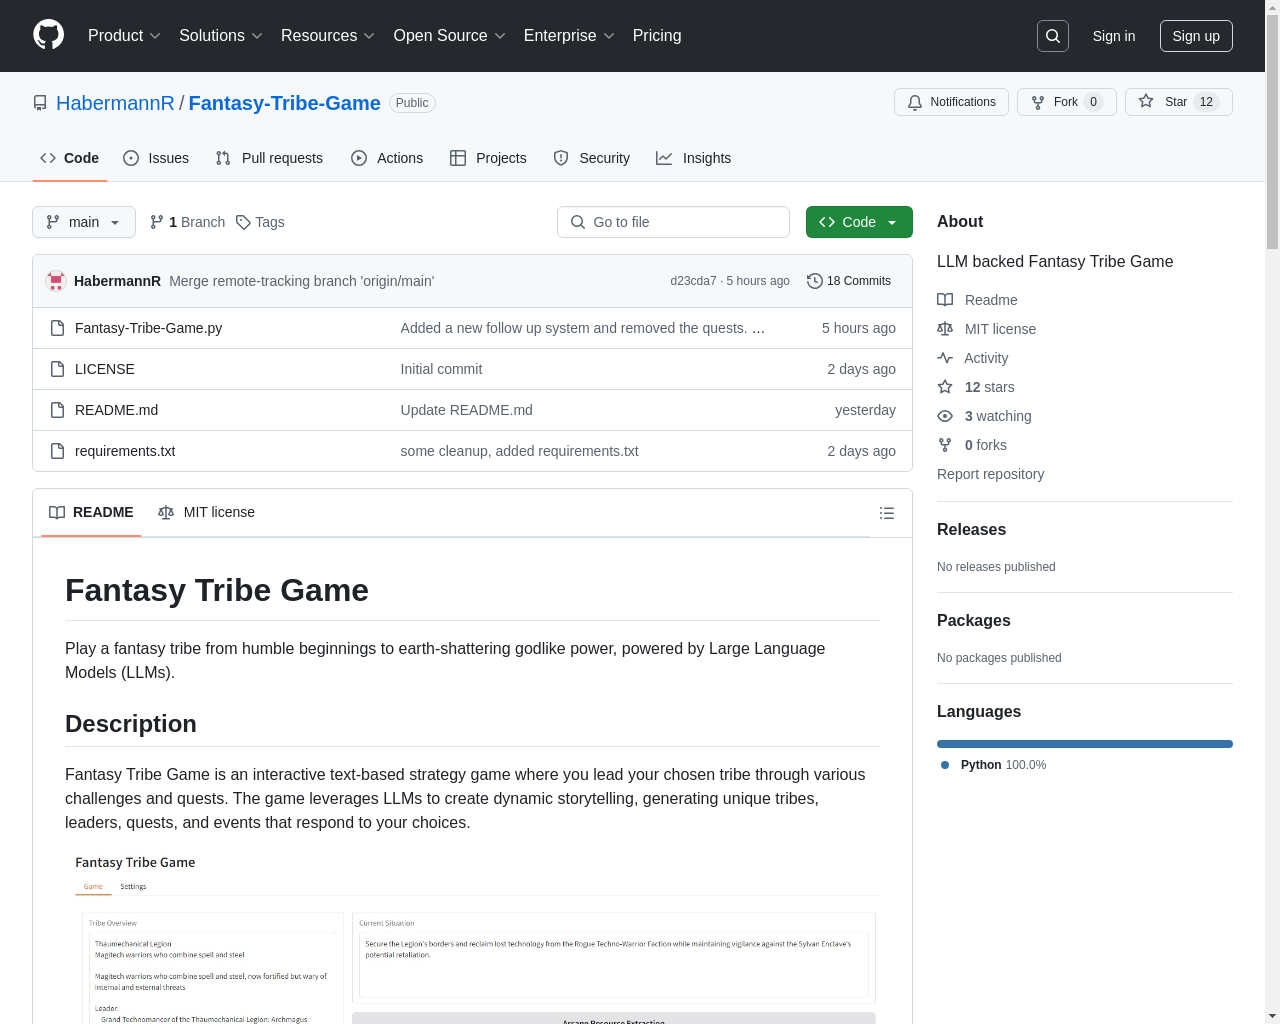The image size is (1280, 1024).
Task: Expand the Open Source menu
Action: click(450, 35)
